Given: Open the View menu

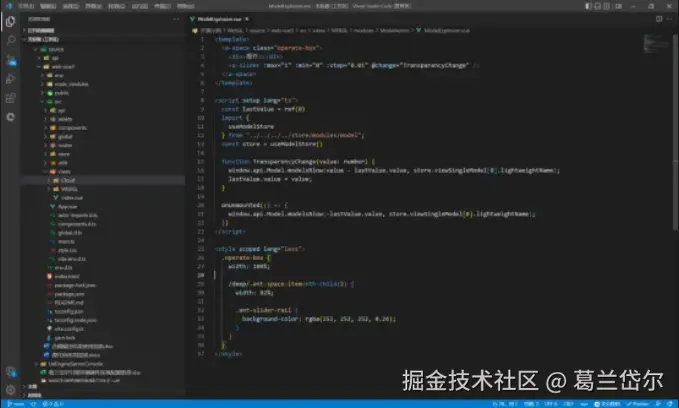Looking at the screenshot, I should pyautogui.click(x=94, y=6).
